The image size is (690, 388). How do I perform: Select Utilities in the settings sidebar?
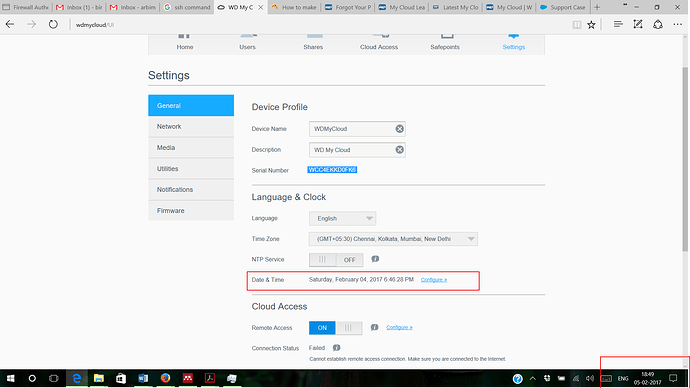pyautogui.click(x=191, y=169)
